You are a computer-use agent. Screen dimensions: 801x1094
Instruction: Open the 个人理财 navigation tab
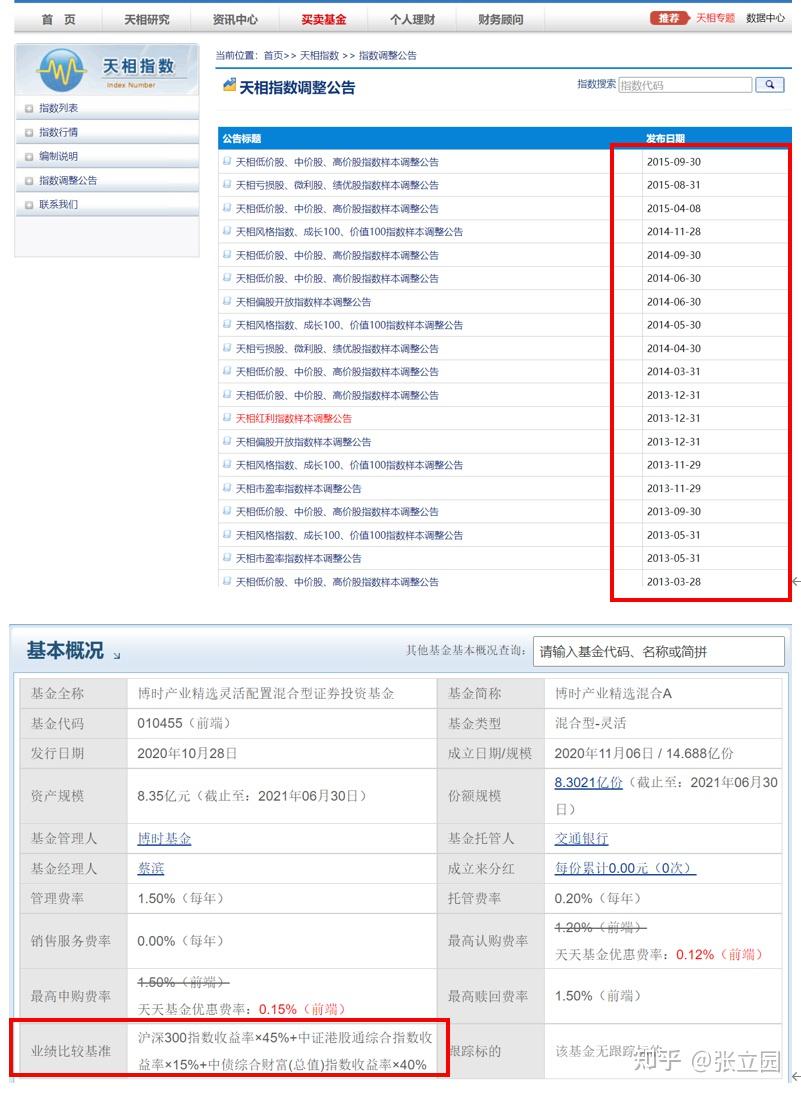[412, 20]
